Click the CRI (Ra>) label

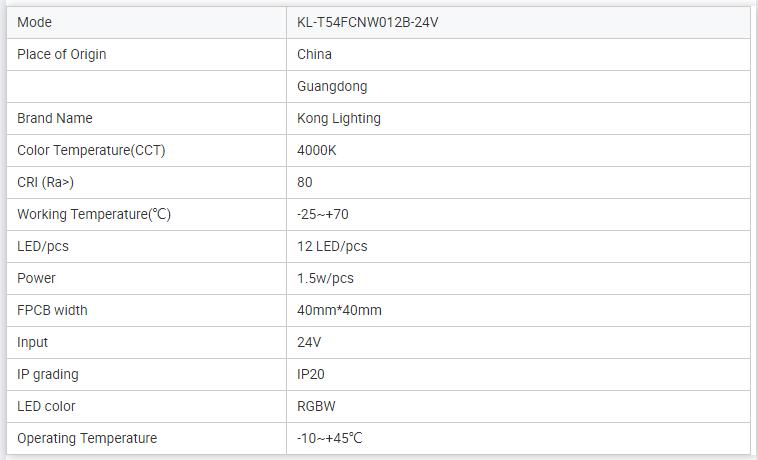(45, 182)
